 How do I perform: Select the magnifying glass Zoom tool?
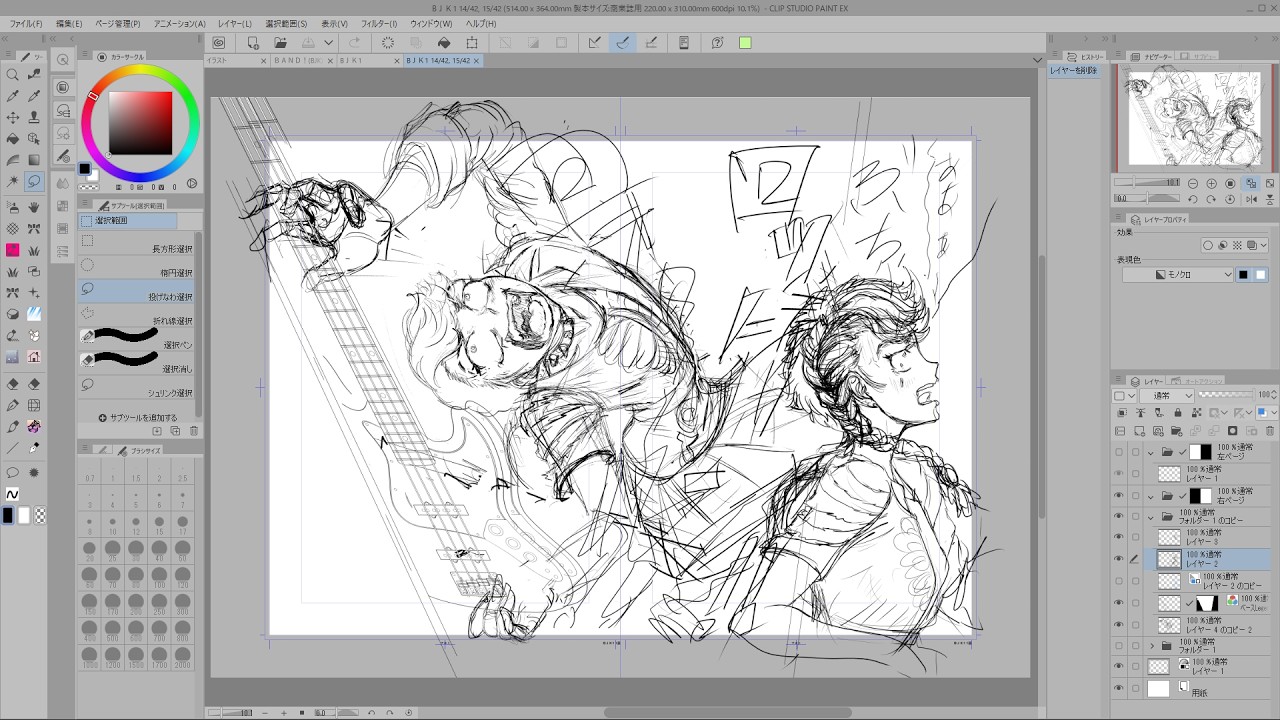click(x=13, y=75)
